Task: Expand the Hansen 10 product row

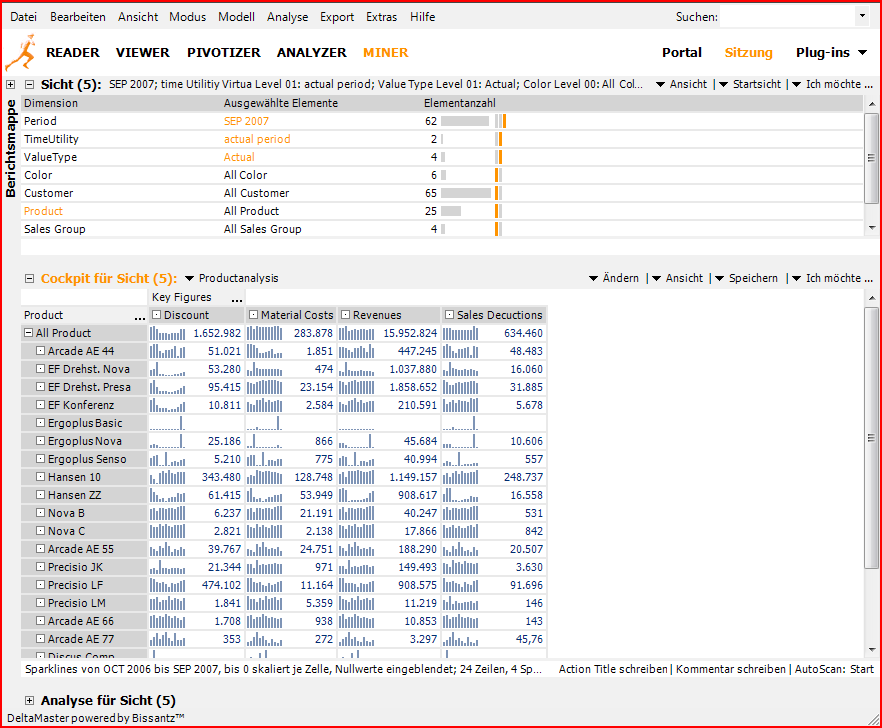Action: click(40, 477)
